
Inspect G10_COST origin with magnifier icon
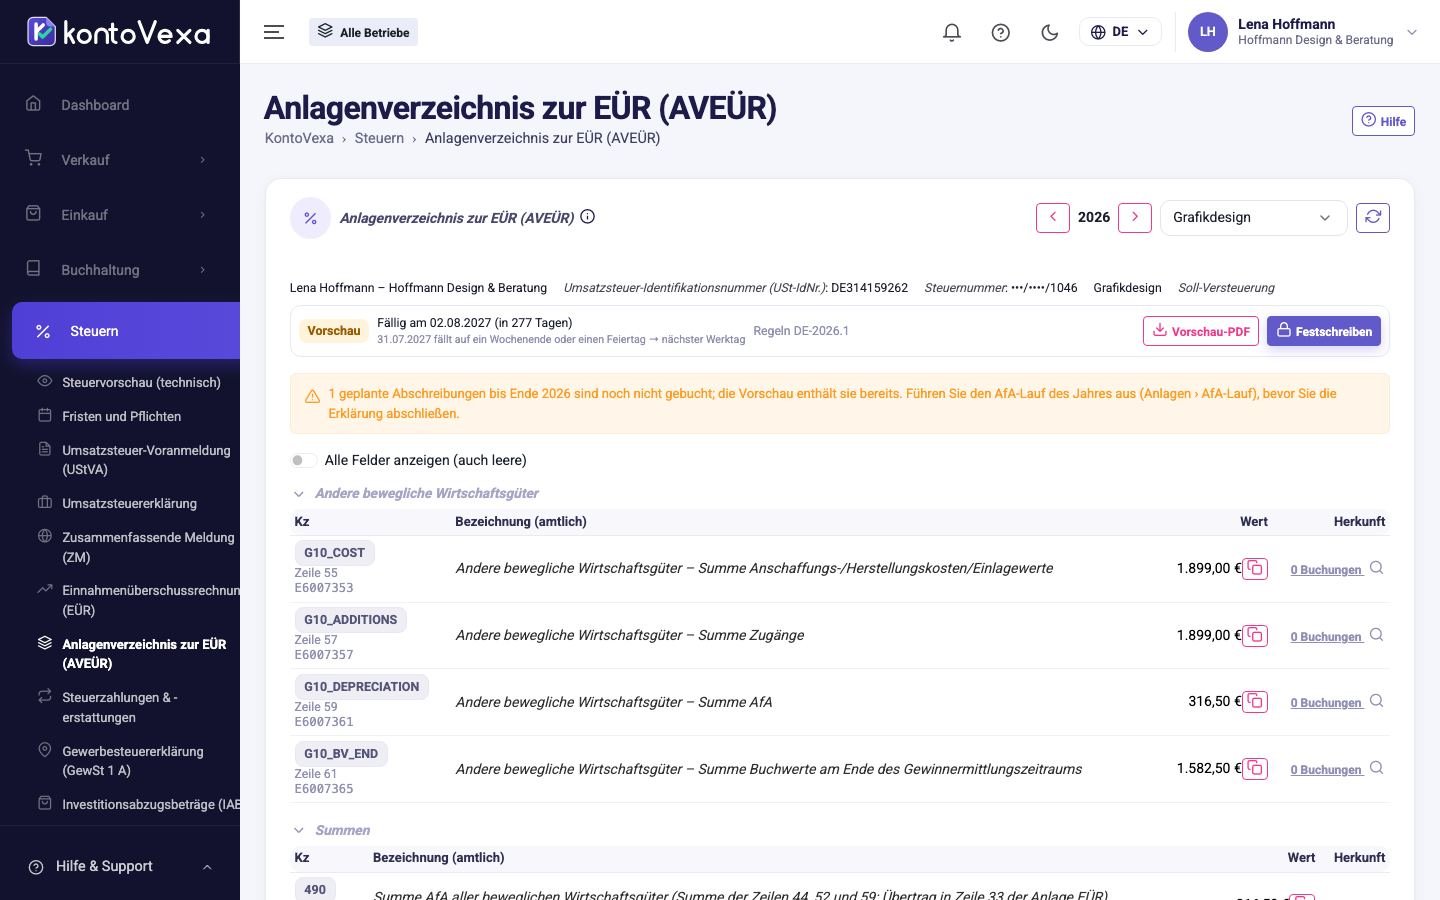pos(1377,568)
